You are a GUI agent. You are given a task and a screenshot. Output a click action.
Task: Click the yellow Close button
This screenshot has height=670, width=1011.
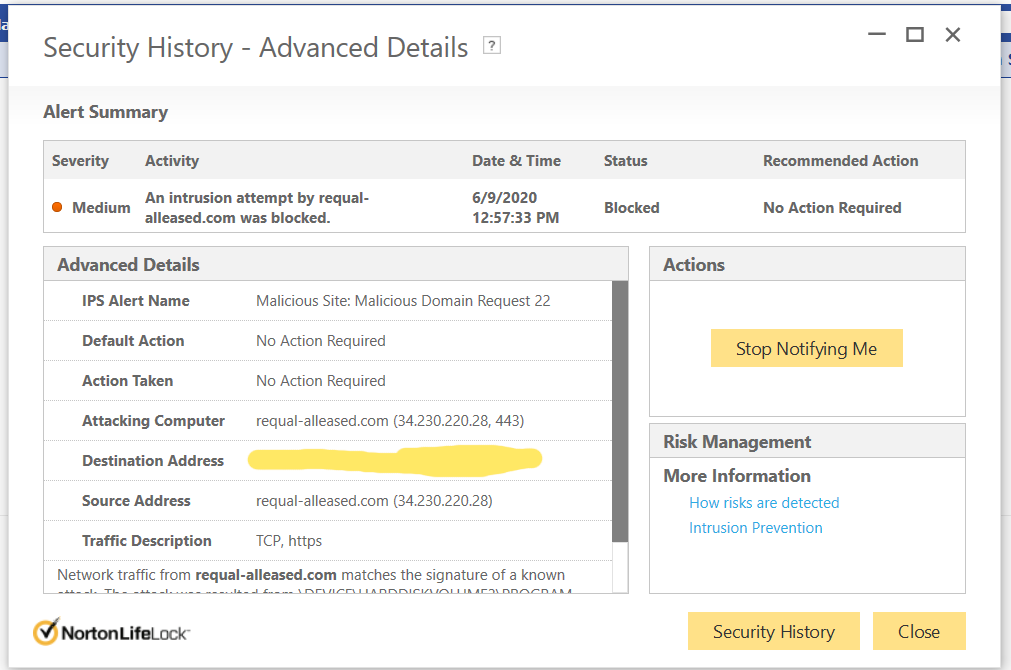(x=918, y=631)
